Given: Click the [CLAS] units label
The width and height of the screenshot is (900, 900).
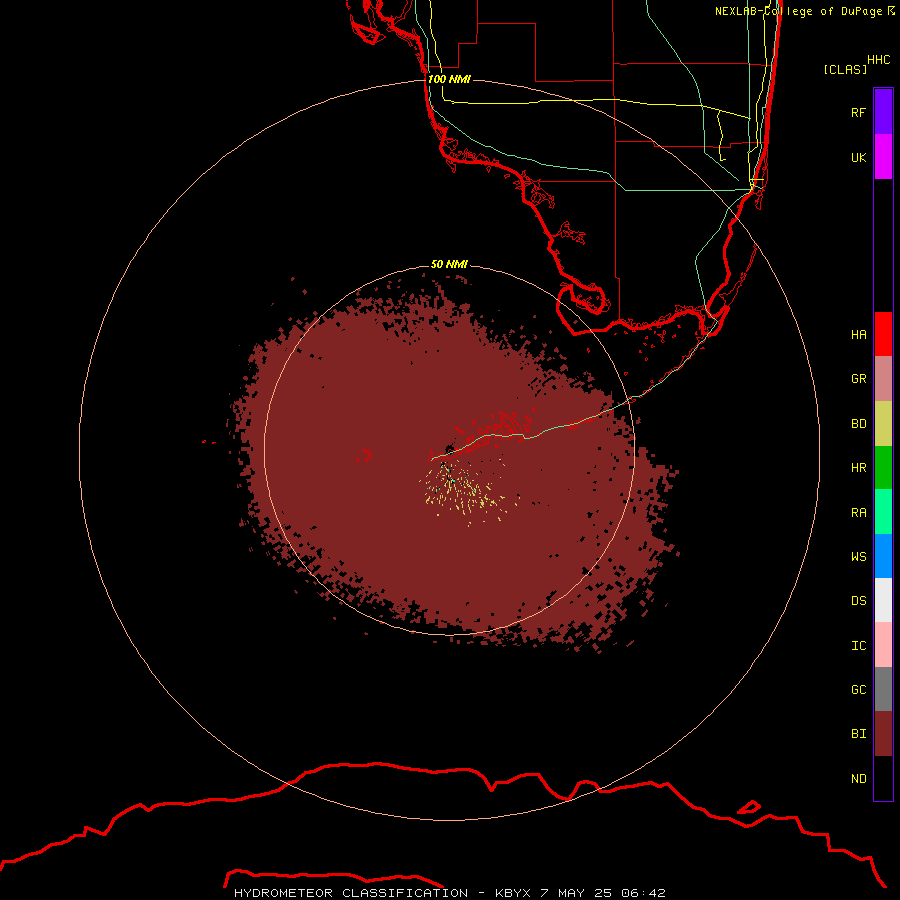Looking at the screenshot, I should coord(845,69).
